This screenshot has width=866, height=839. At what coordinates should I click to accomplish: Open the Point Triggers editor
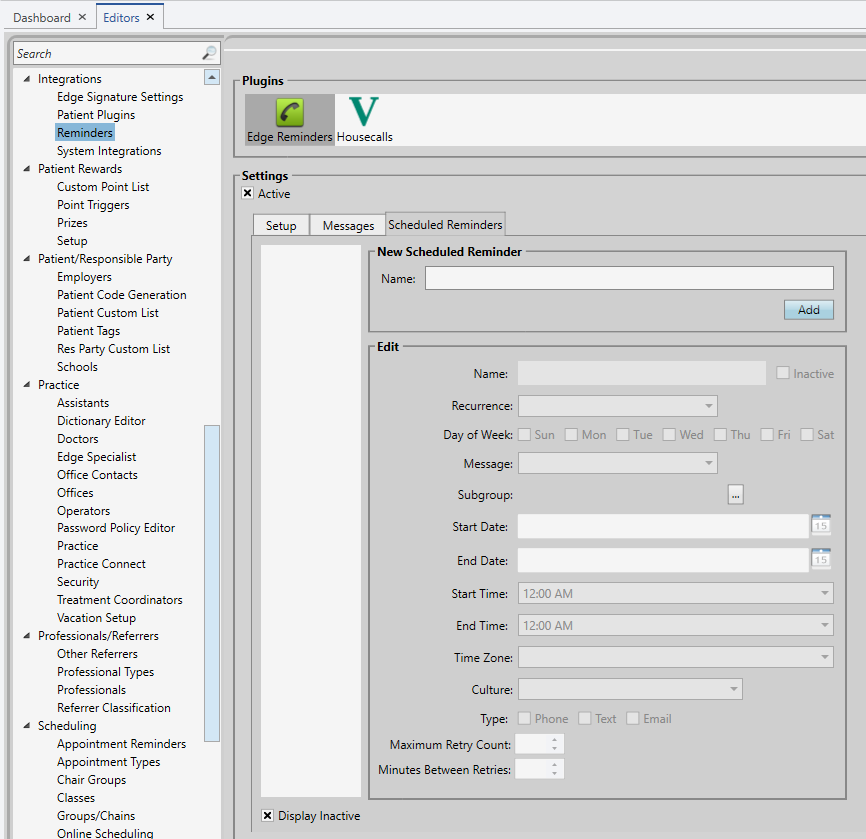[x=93, y=205]
